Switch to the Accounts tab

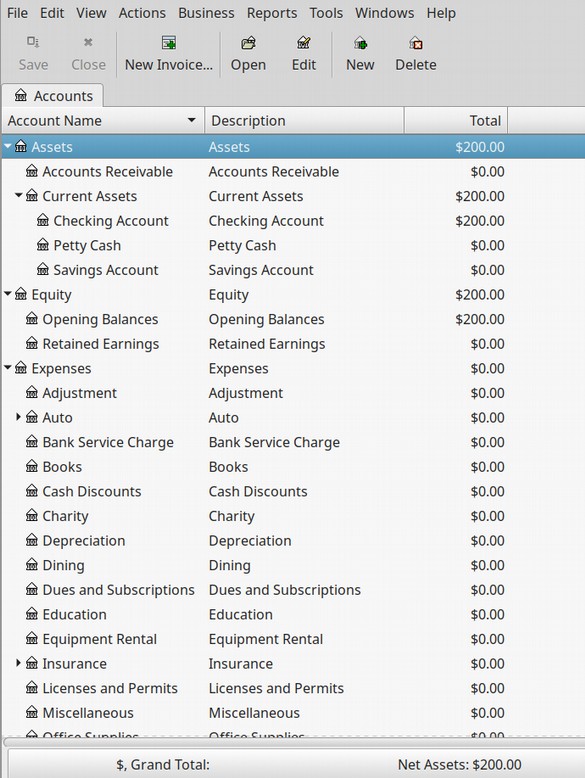point(54,96)
